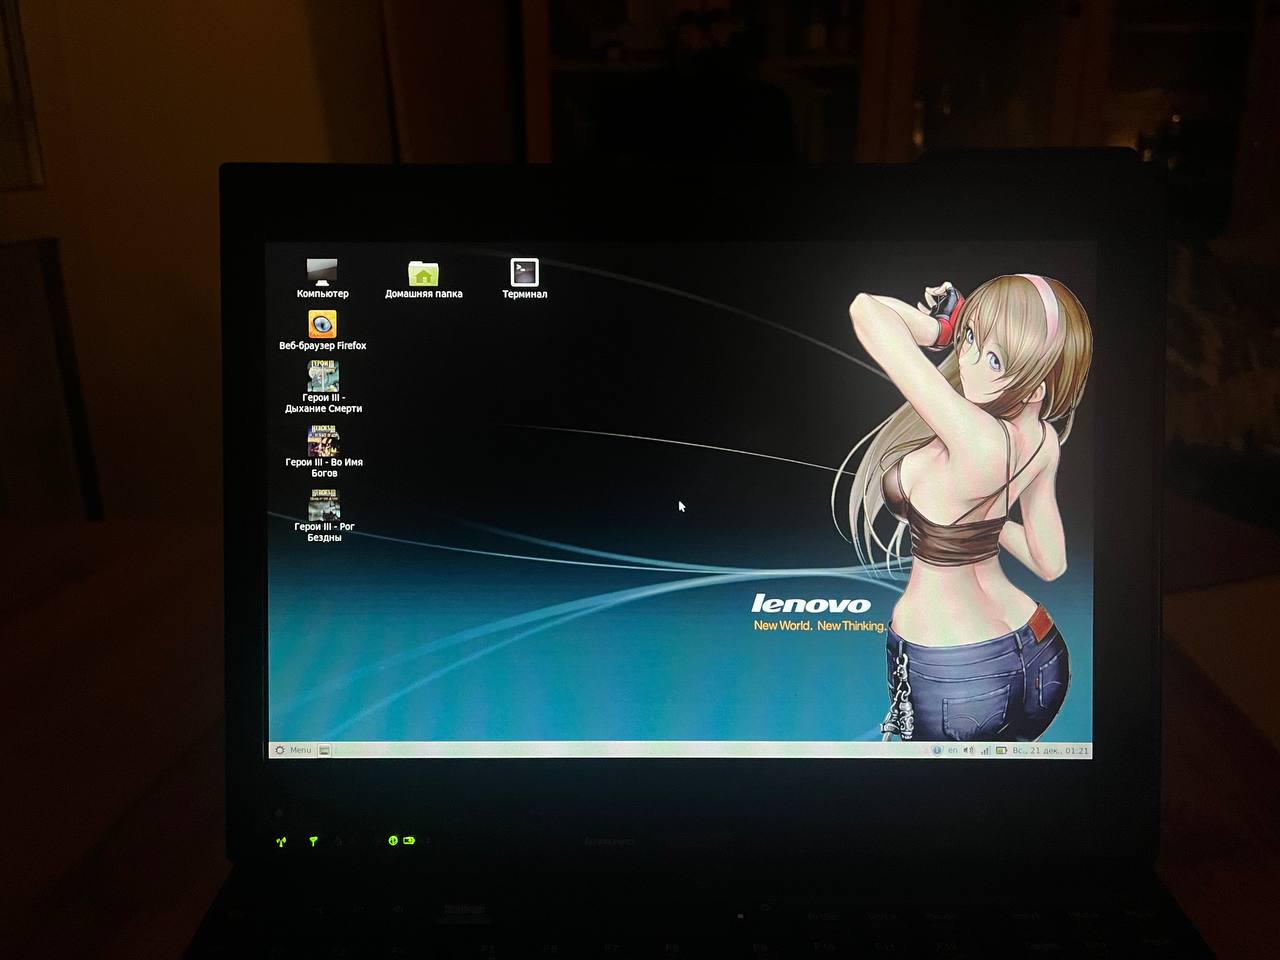Image resolution: width=1280 pixels, height=960 pixels.
Task: Select the Герои III - Дыхание Смерти icon
Action: pos(322,376)
